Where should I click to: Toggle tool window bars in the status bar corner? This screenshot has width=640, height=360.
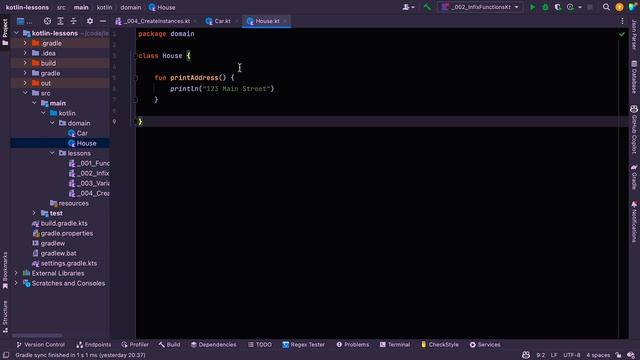click(x=6, y=355)
